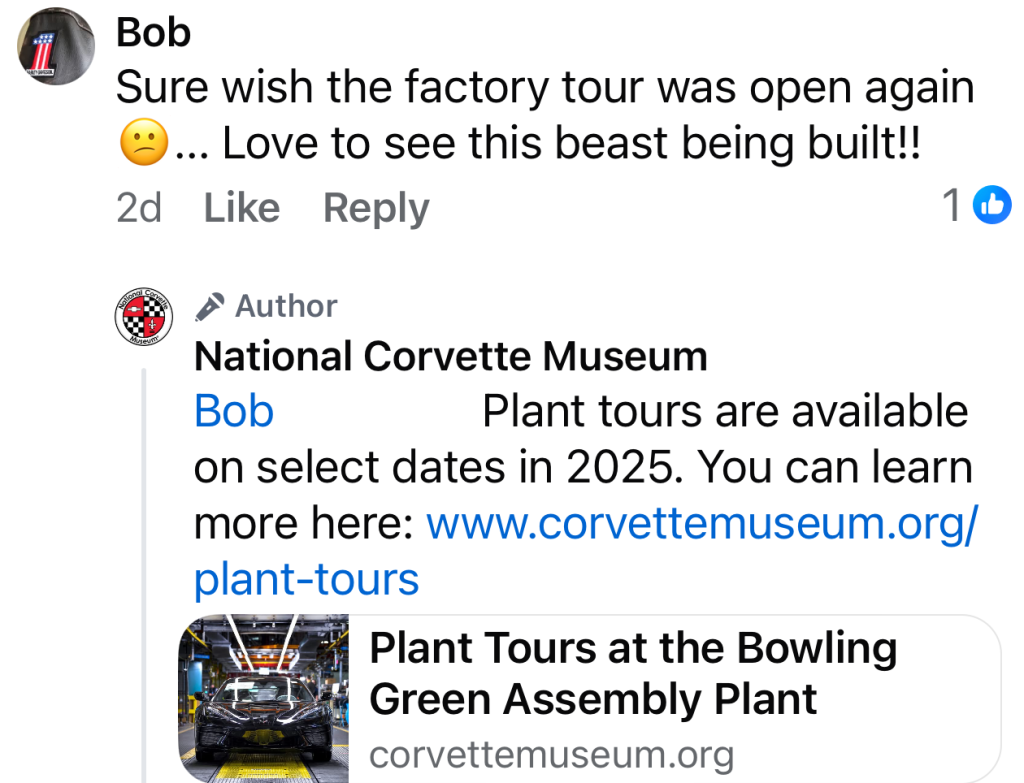Tap the confused face emoji in comment

tap(142, 146)
